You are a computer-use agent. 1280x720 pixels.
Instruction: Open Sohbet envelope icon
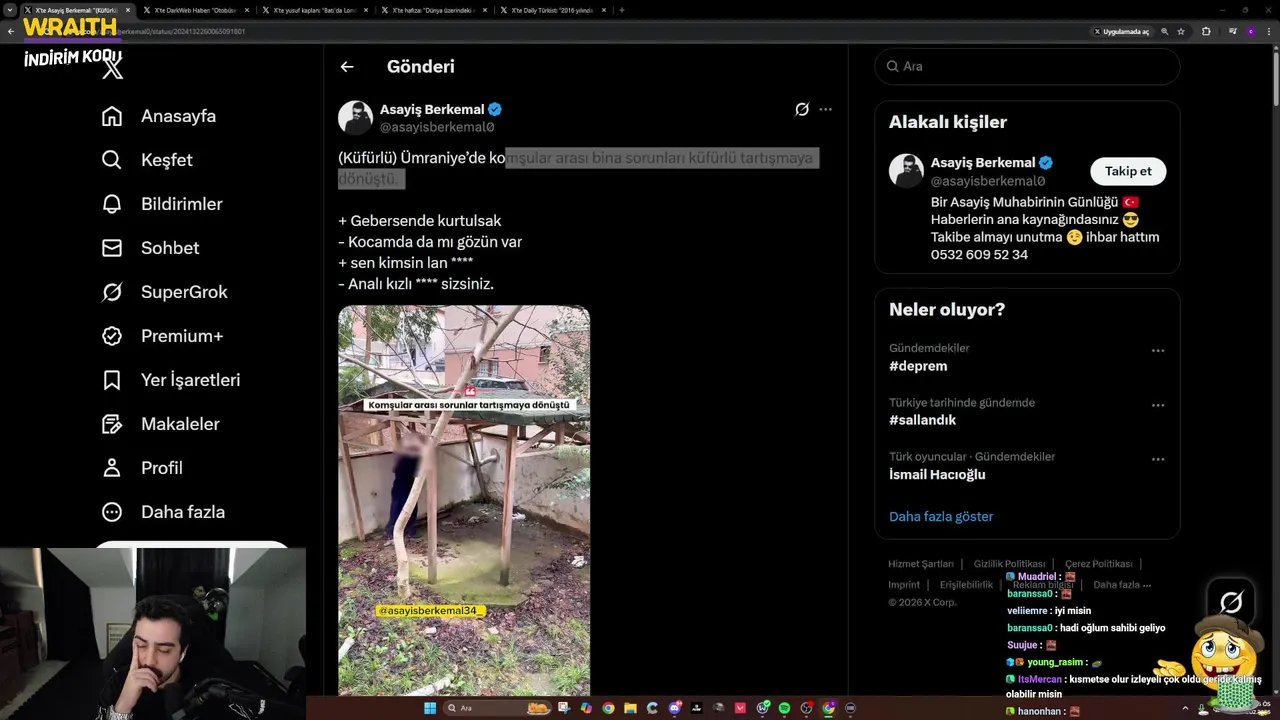(112, 248)
